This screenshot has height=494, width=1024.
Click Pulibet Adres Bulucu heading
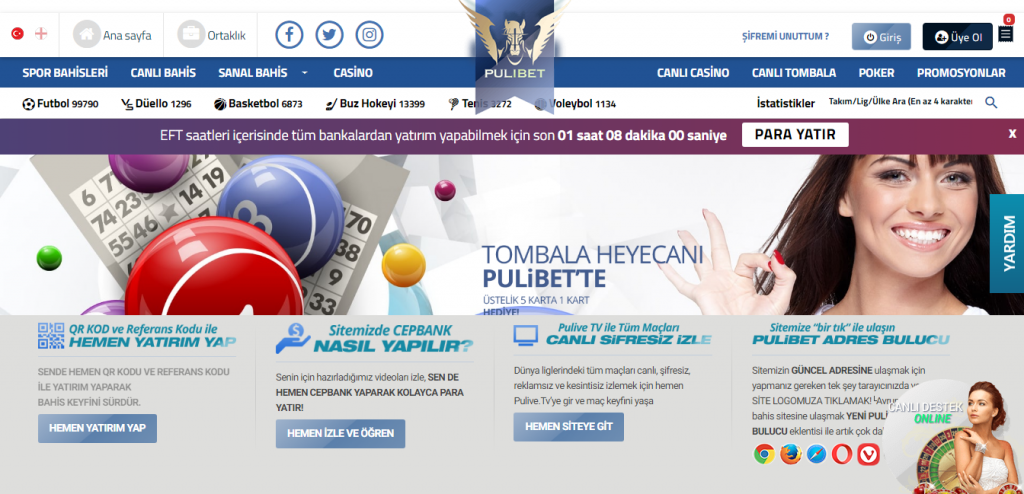tap(851, 340)
